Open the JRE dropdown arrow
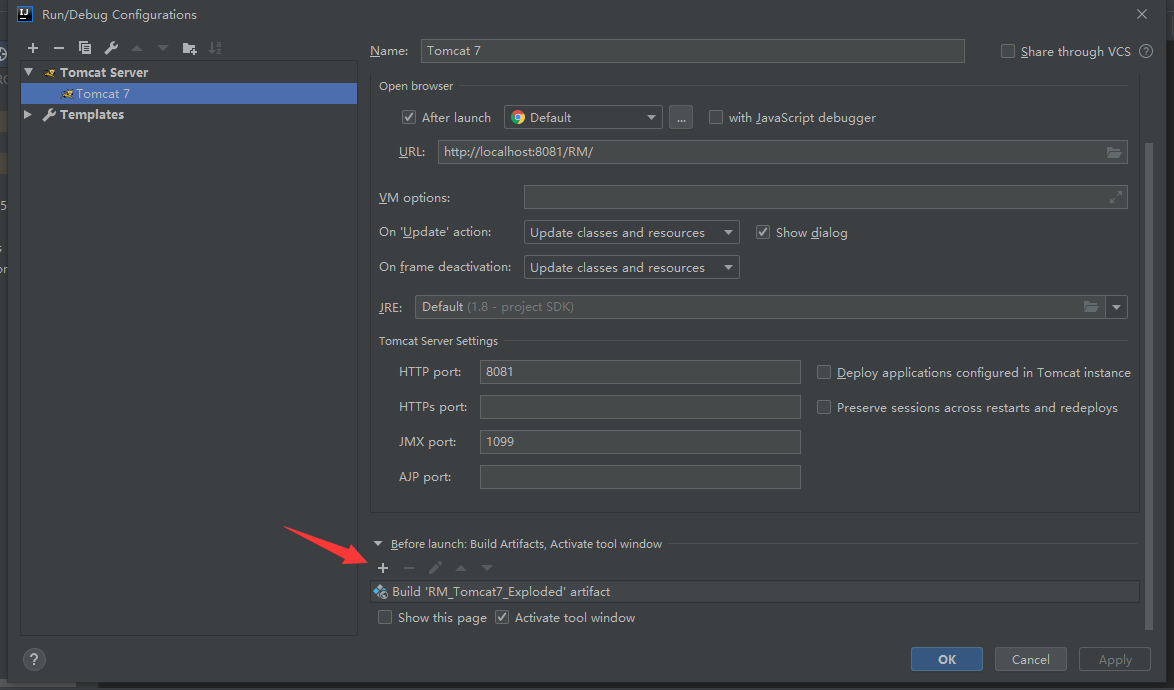 click(x=1116, y=307)
